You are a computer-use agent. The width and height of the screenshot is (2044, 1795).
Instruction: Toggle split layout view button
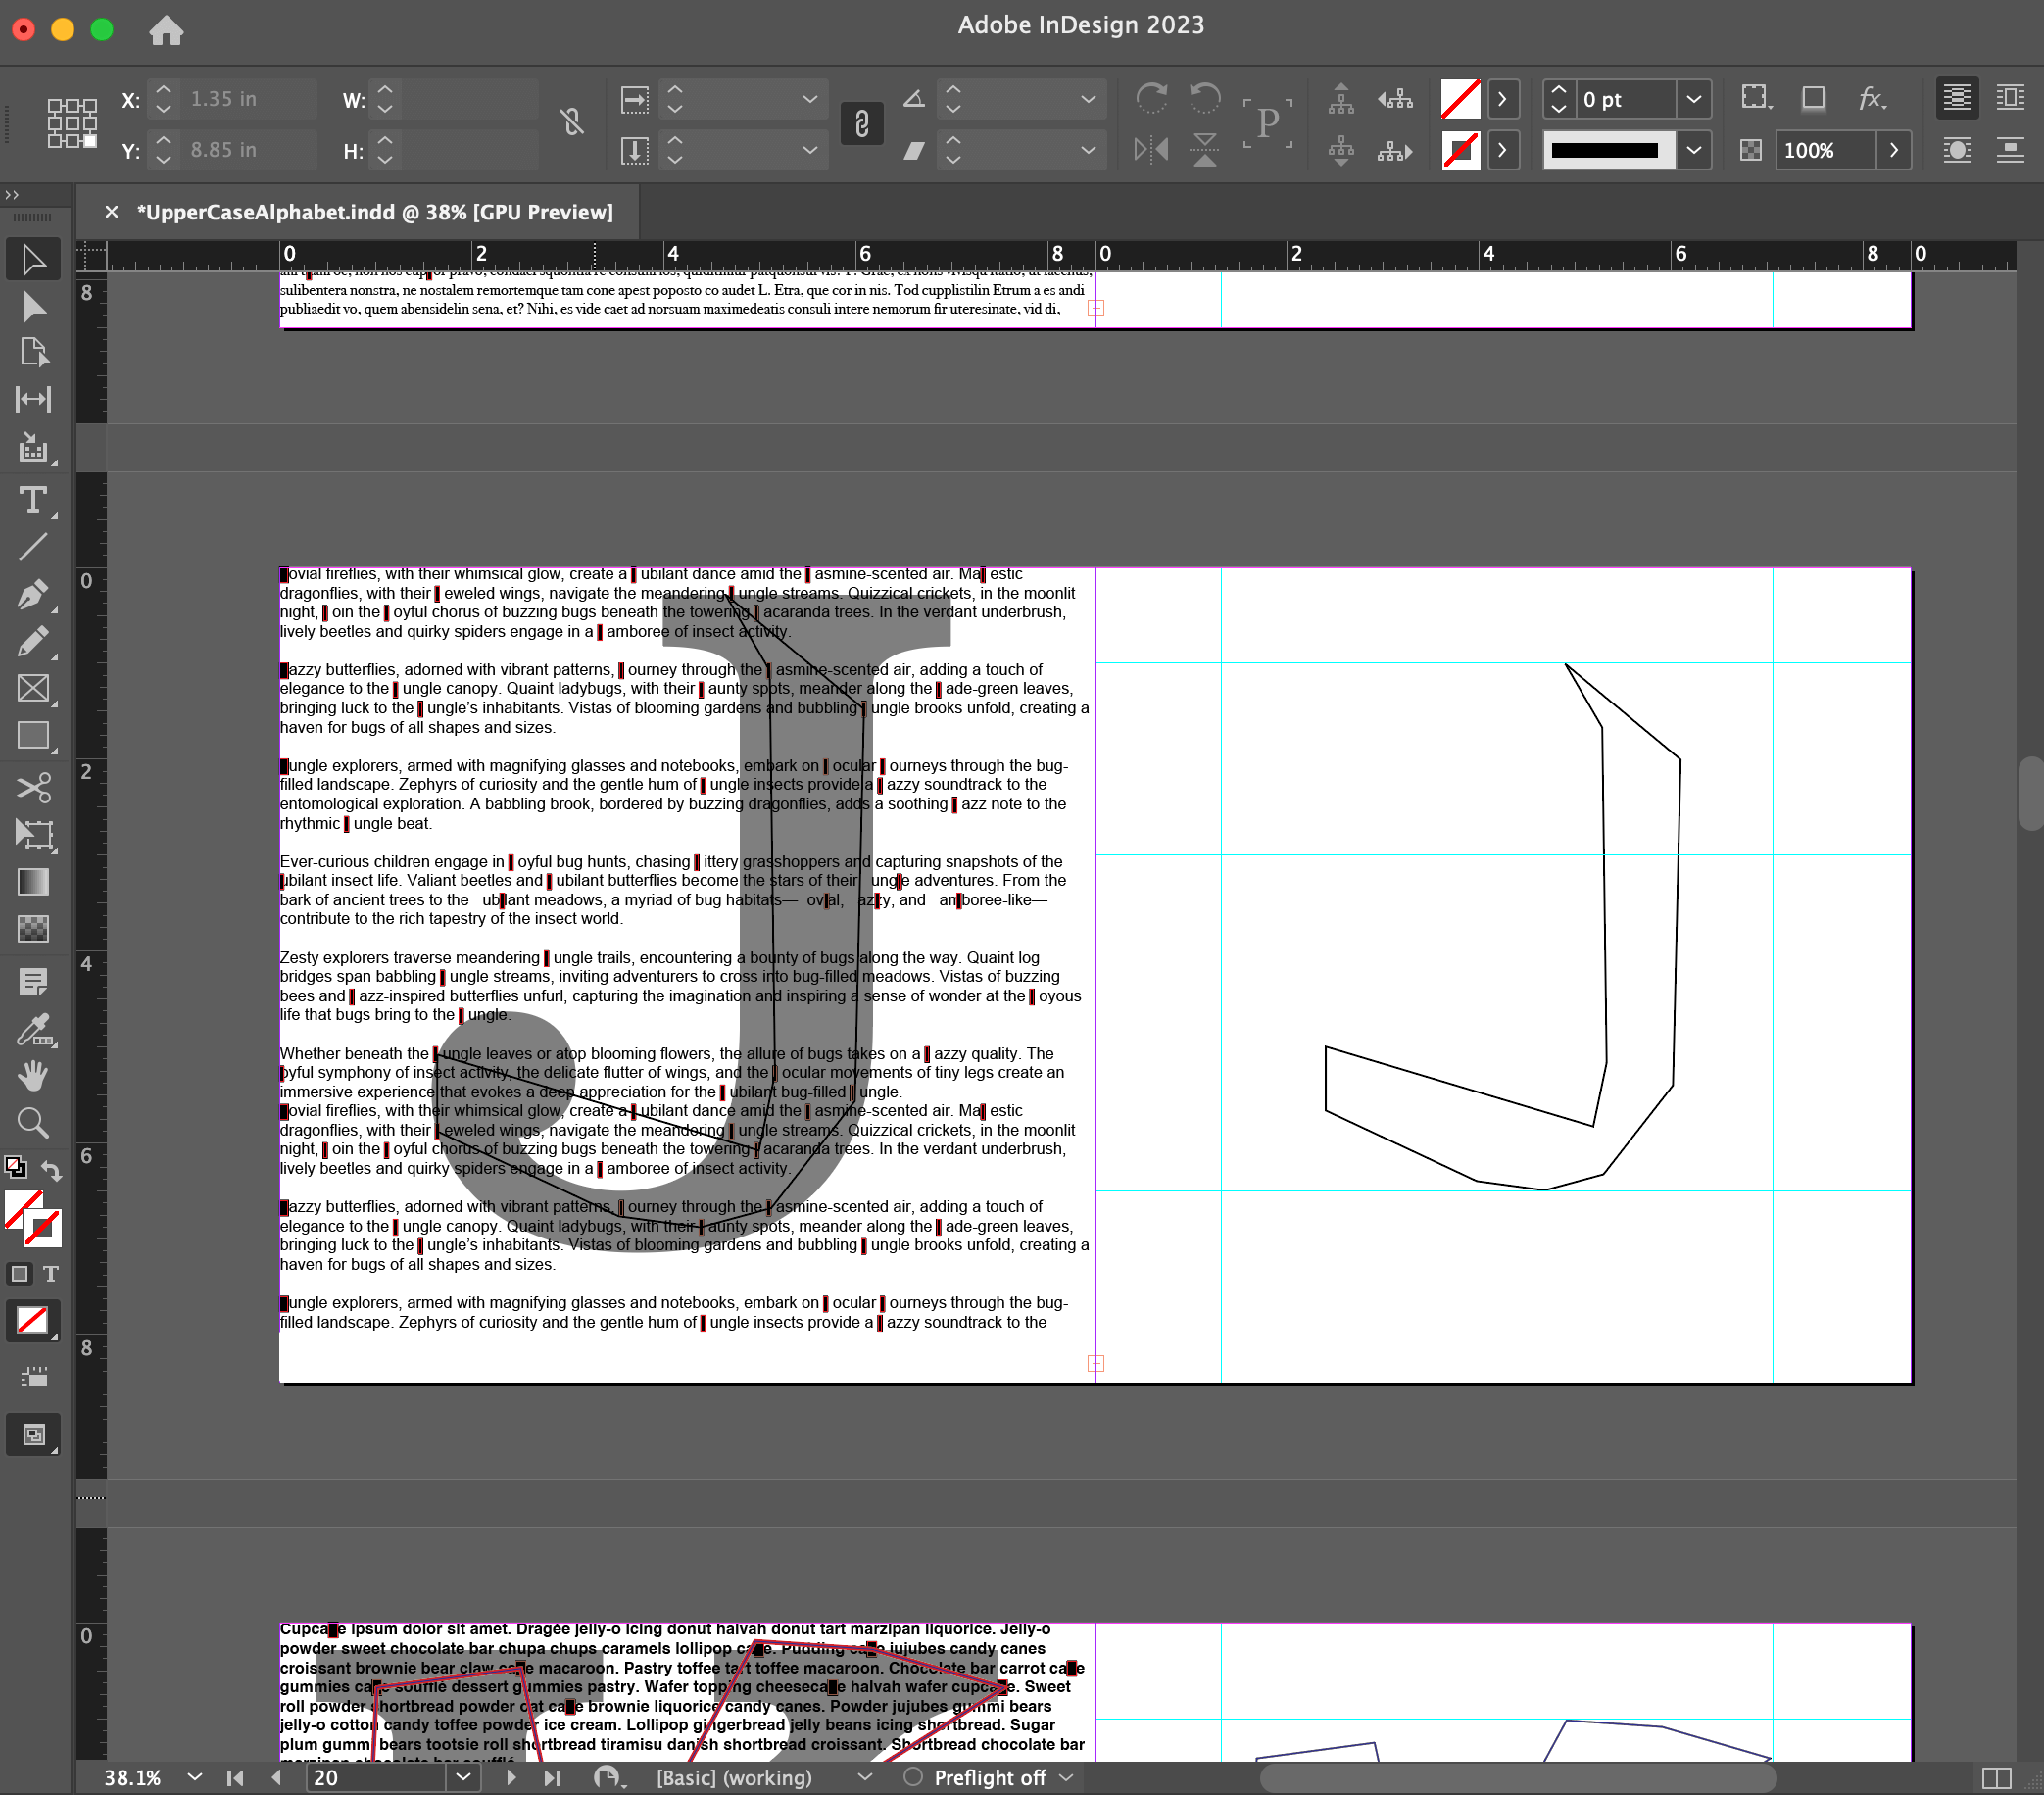click(x=1996, y=1777)
